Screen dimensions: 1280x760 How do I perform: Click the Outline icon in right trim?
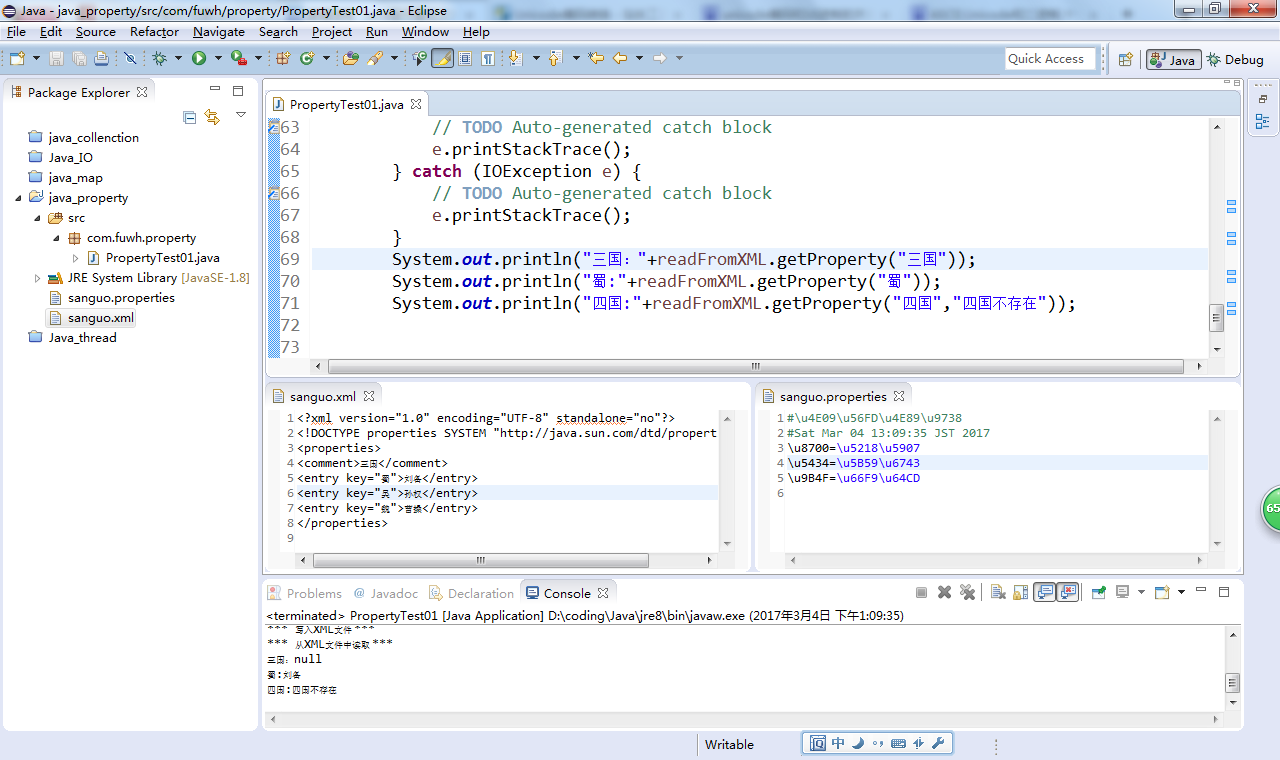(1262, 122)
